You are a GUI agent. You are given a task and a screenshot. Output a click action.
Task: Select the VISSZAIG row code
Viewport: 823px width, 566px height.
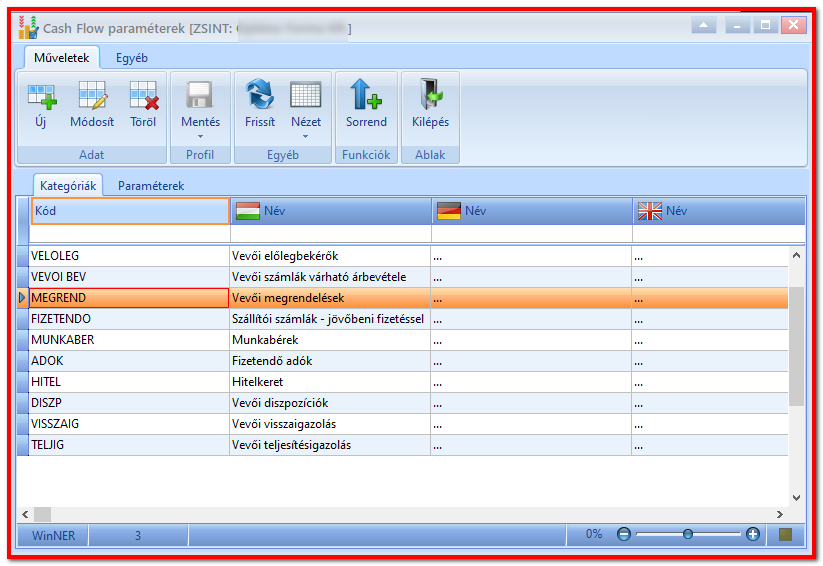(129, 424)
